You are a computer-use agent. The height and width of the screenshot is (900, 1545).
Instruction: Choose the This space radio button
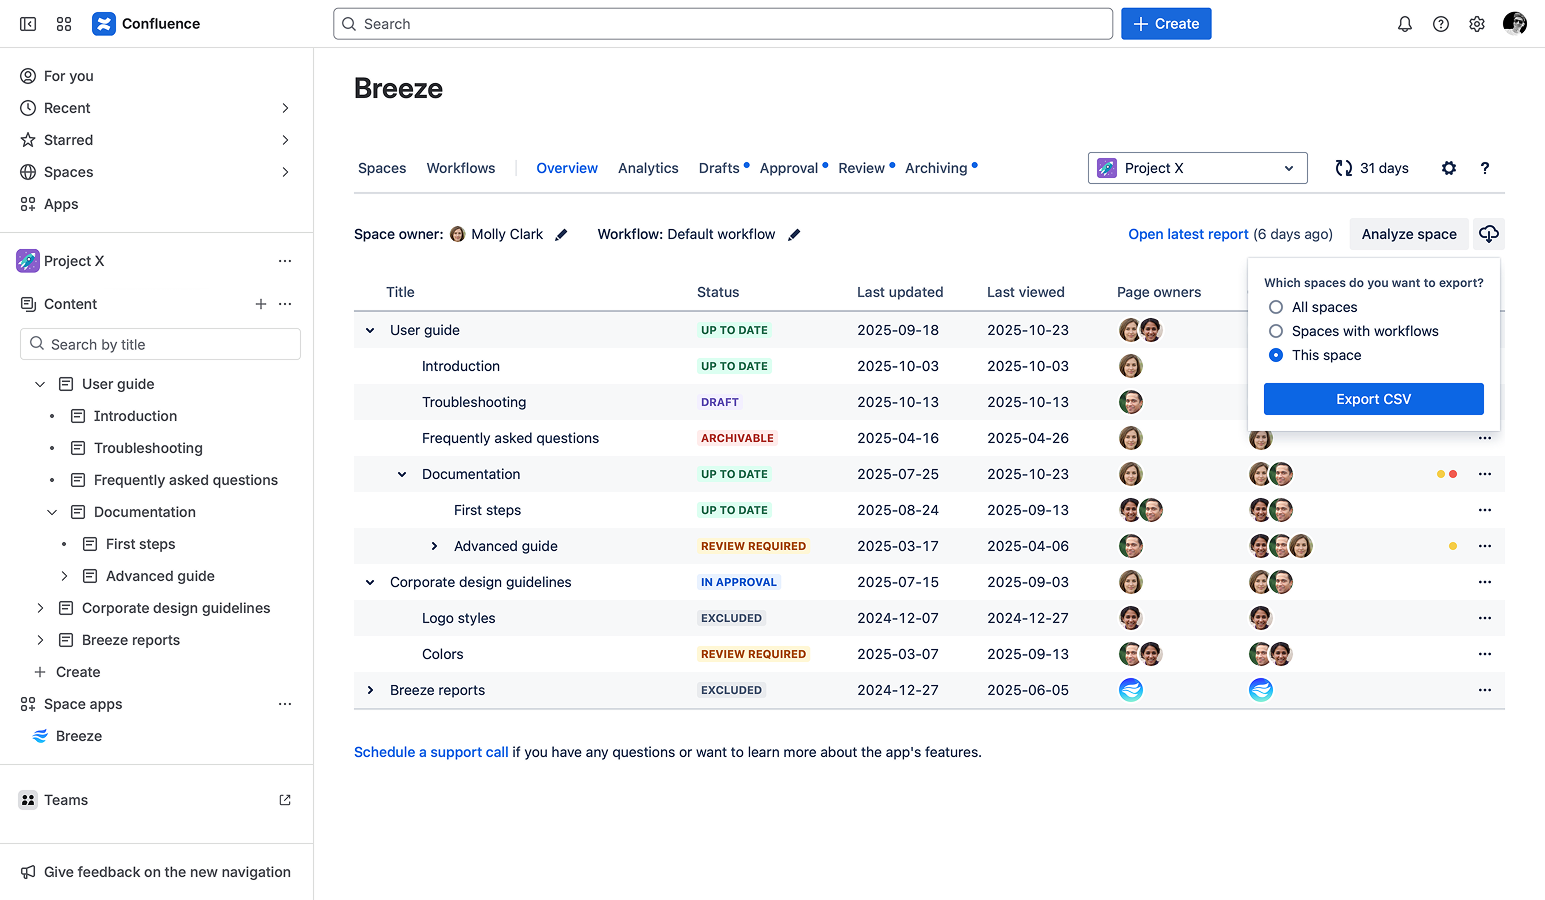click(1276, 355)
